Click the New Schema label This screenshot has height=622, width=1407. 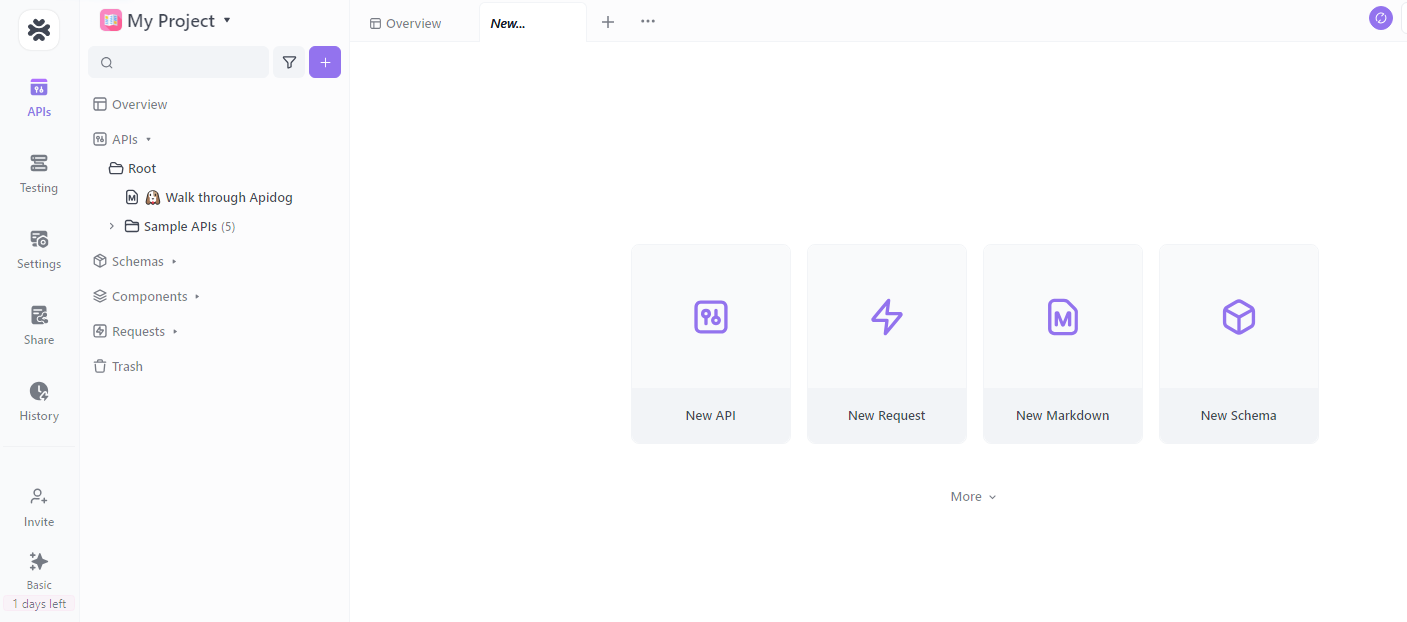tap(1239, 415)
